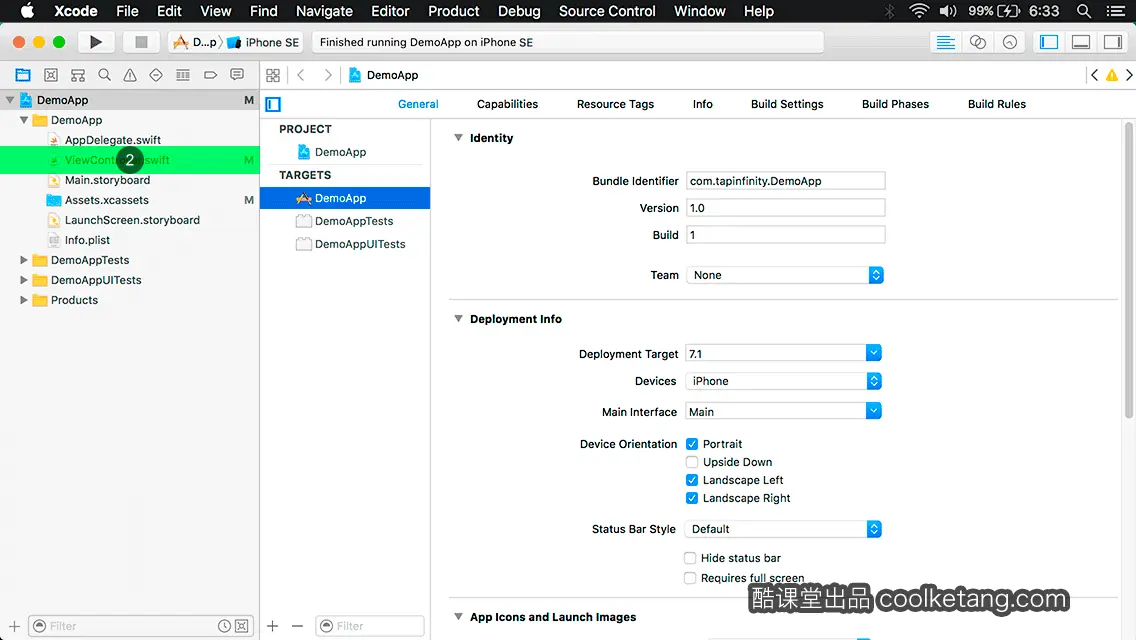Collapse App Icons and Launch Images section

[458, 616]
